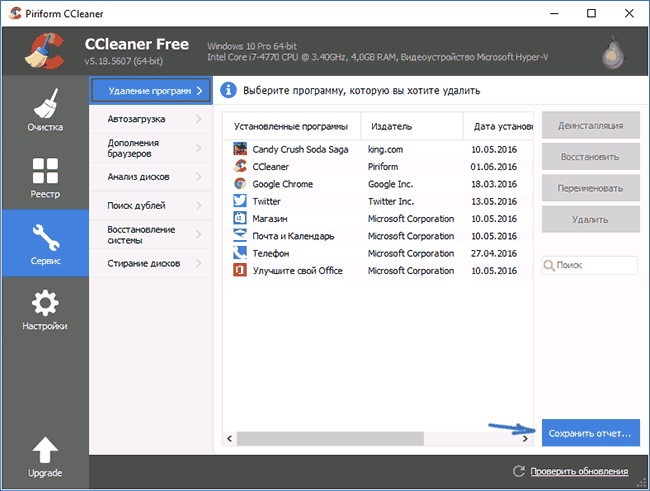Select the Candy Crush Soda Saga icon
The image size is (650, 491).
(x=240, y=149)
